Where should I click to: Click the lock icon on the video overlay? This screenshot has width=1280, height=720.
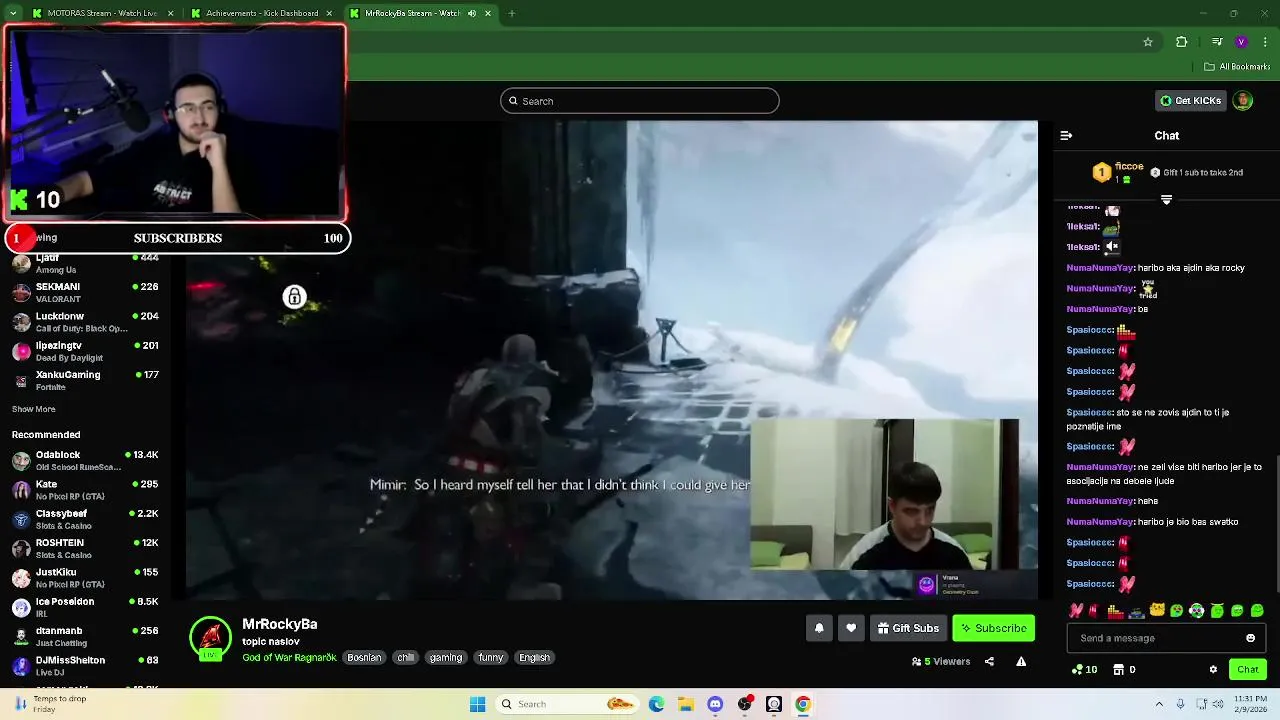pyautogui.click(x=294, y=297)
